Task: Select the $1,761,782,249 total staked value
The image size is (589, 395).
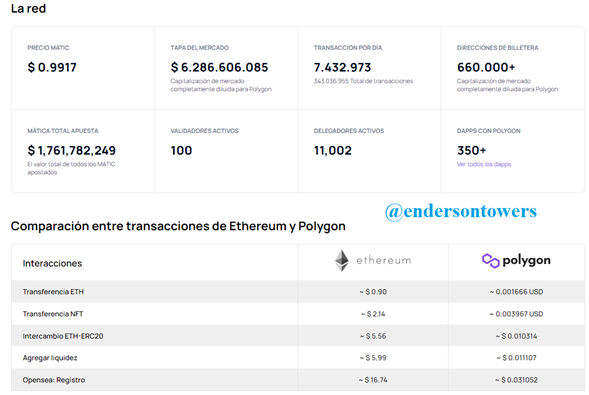Action: point(71,151)
